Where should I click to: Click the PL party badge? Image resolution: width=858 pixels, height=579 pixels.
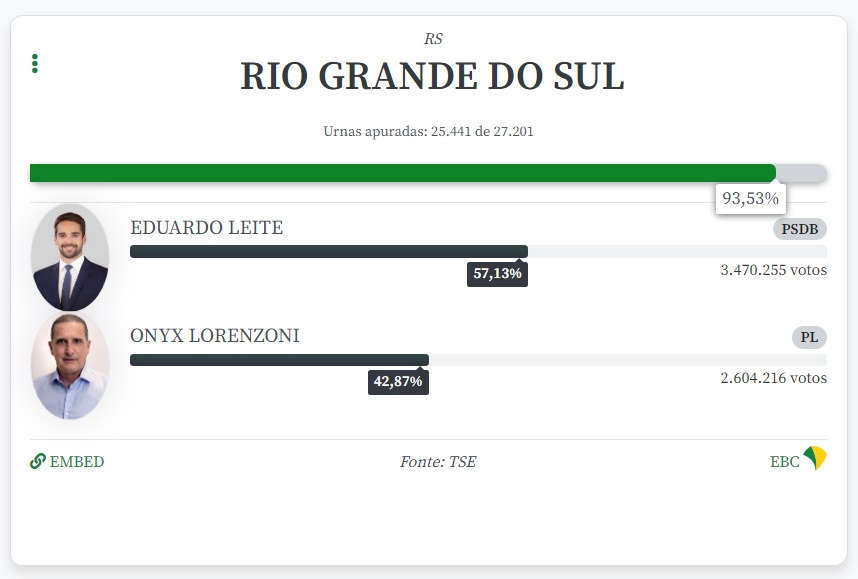click(809, 338)
